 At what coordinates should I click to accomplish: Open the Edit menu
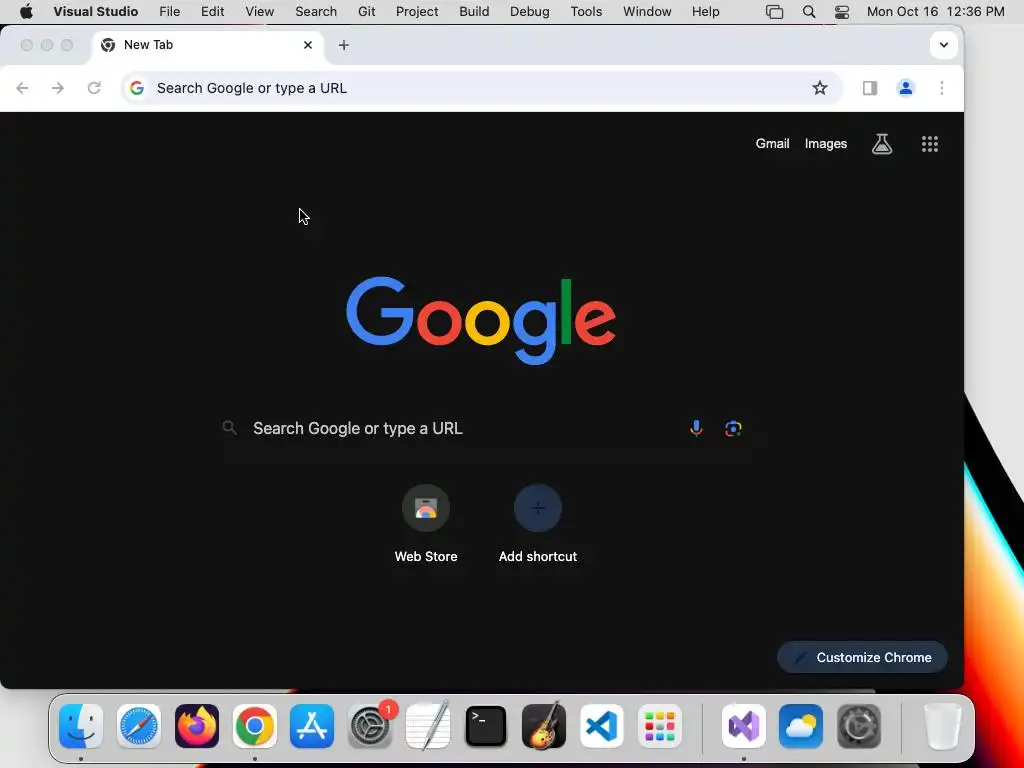(212, 12)
